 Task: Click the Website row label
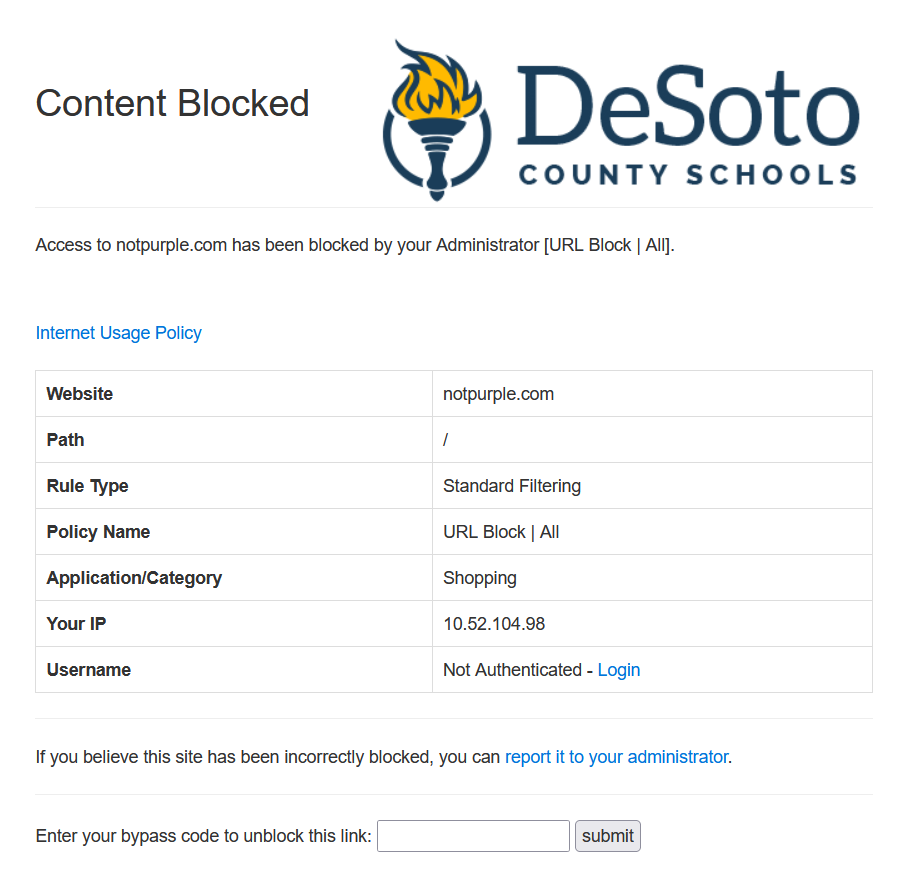(80, 394)
